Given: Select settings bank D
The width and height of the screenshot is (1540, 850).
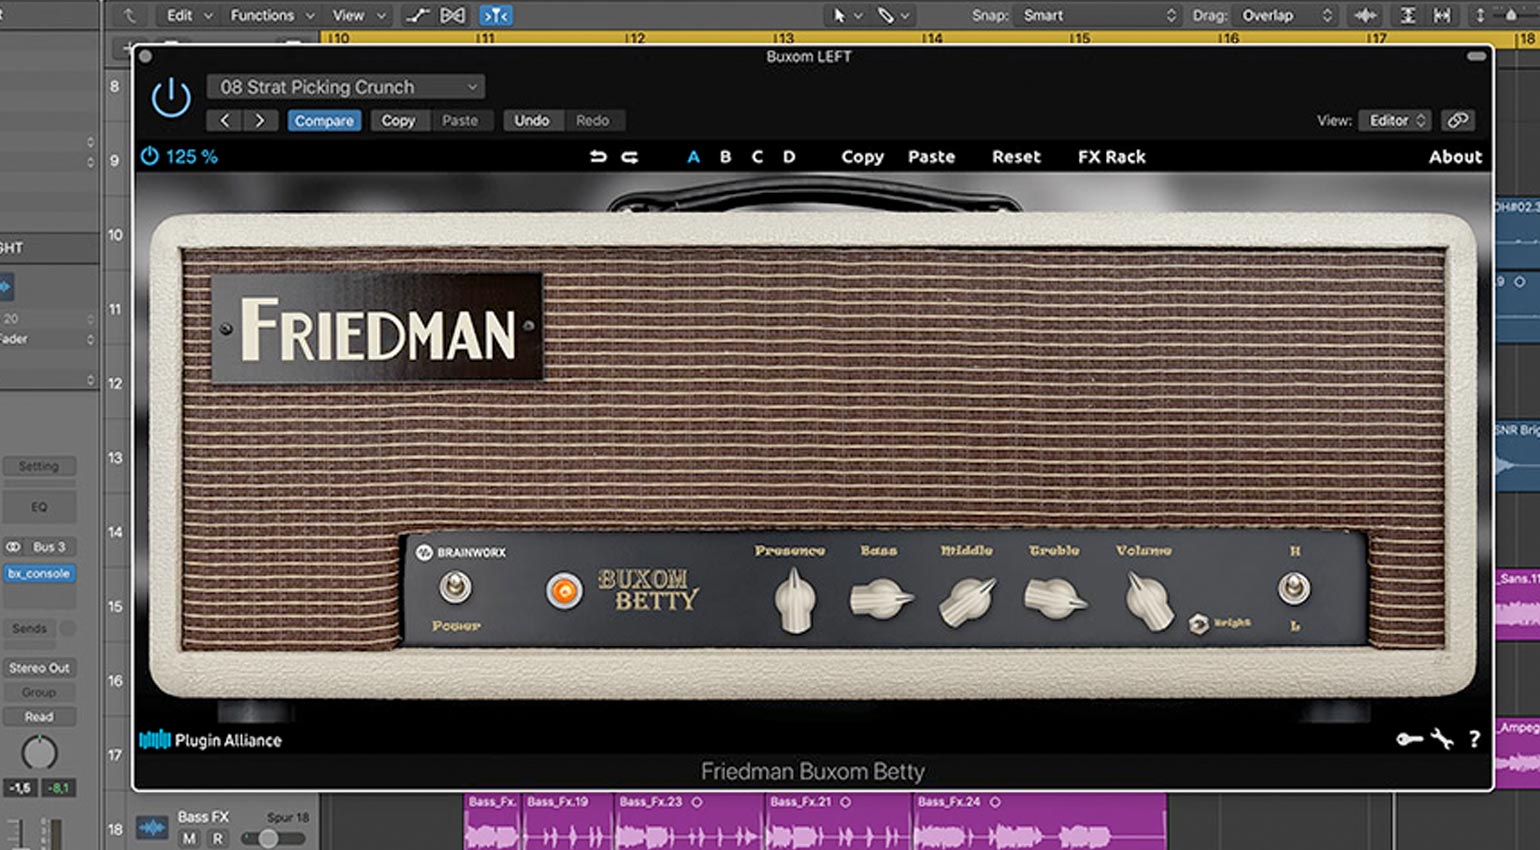Looking at the screenshot, I should [789, 157].
